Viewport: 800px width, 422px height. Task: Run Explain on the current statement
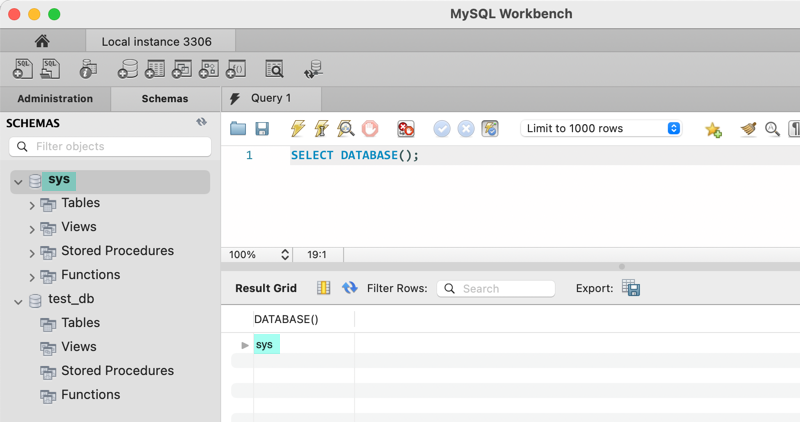[345, 129]
